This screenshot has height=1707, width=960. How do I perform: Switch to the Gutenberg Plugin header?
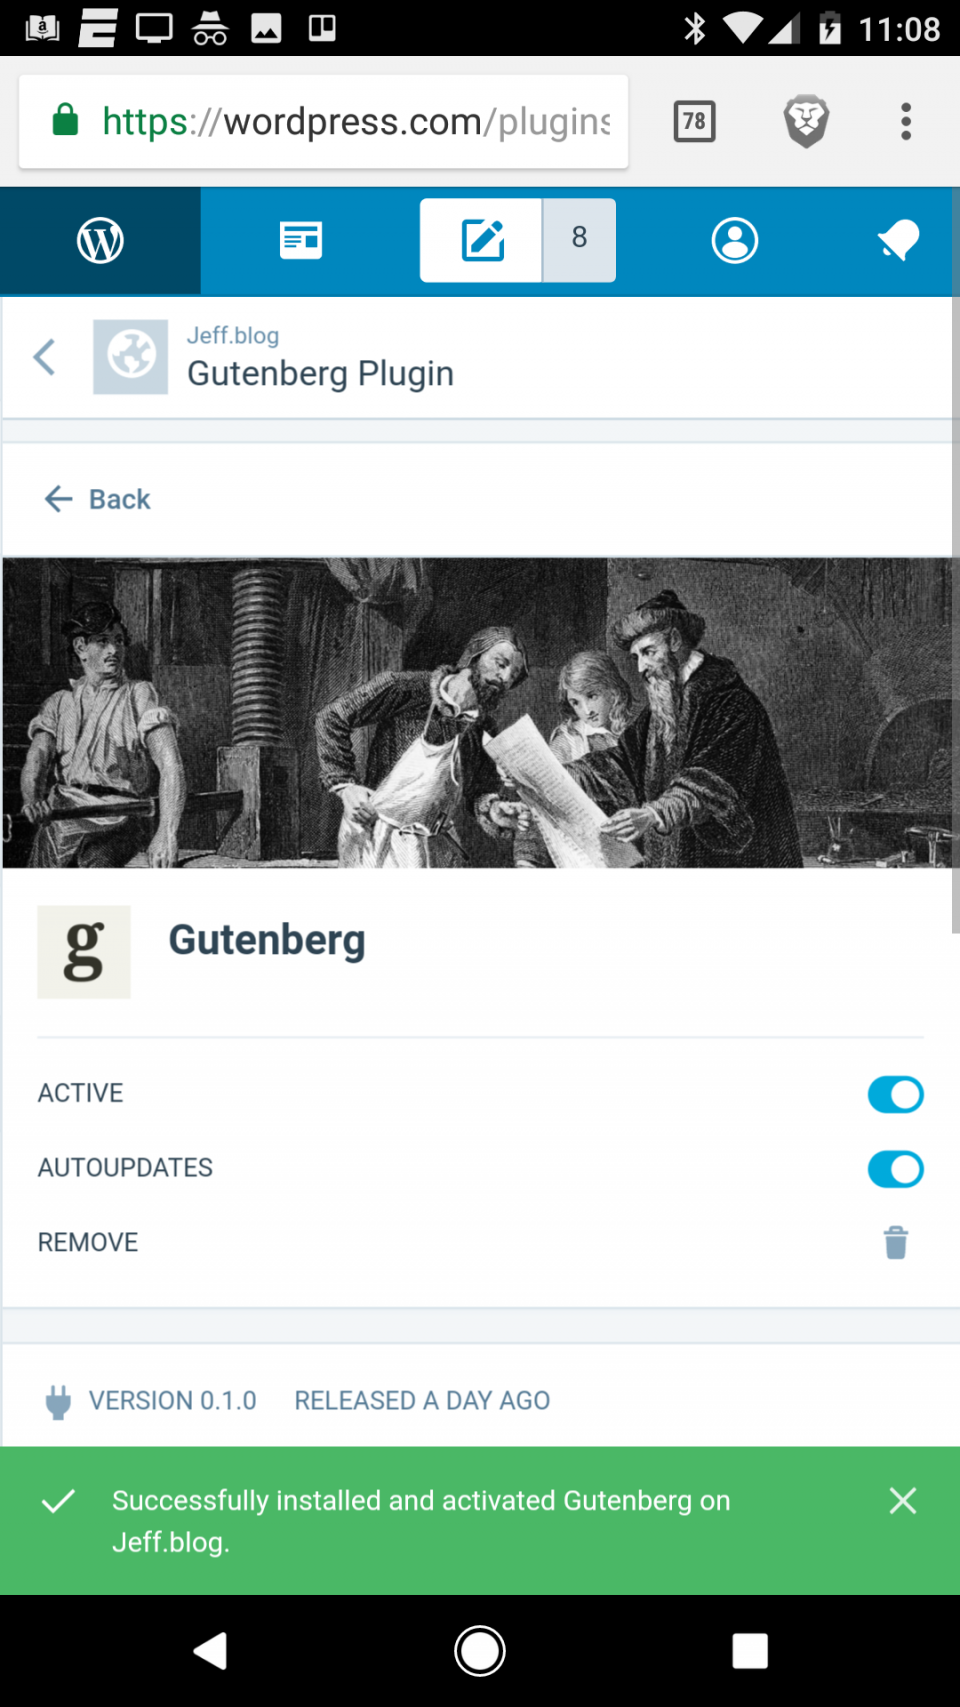tap(320, 373)
